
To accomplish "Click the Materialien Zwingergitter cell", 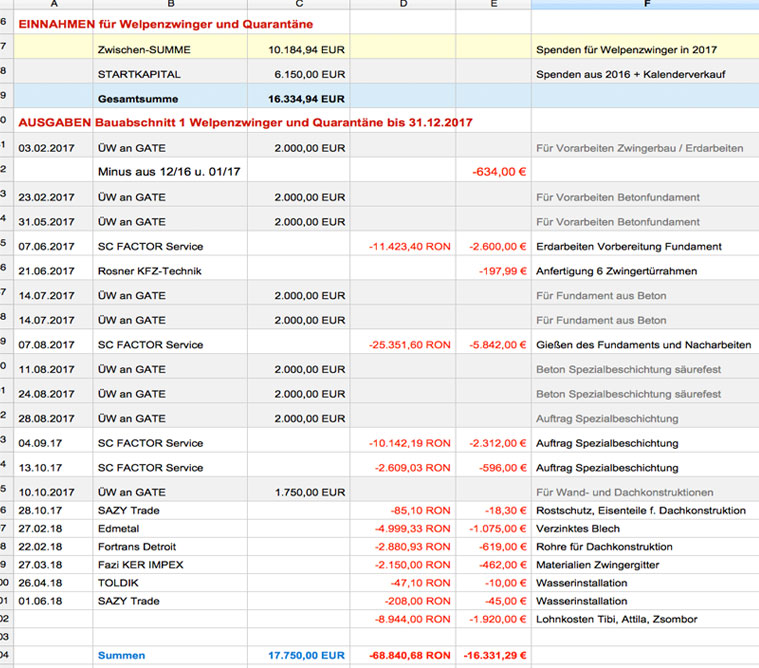I will pyautogui.click(x=645, y=564).
